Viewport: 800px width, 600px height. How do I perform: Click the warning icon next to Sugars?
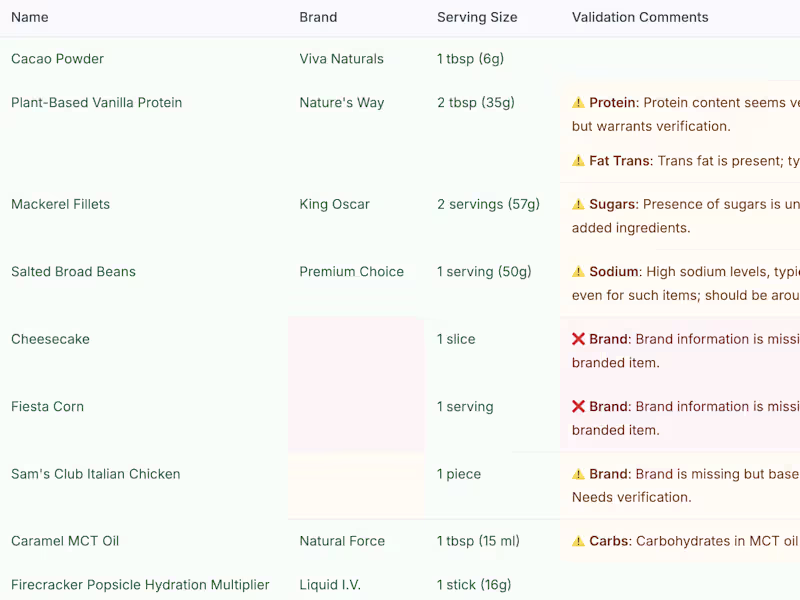point(578,204)
